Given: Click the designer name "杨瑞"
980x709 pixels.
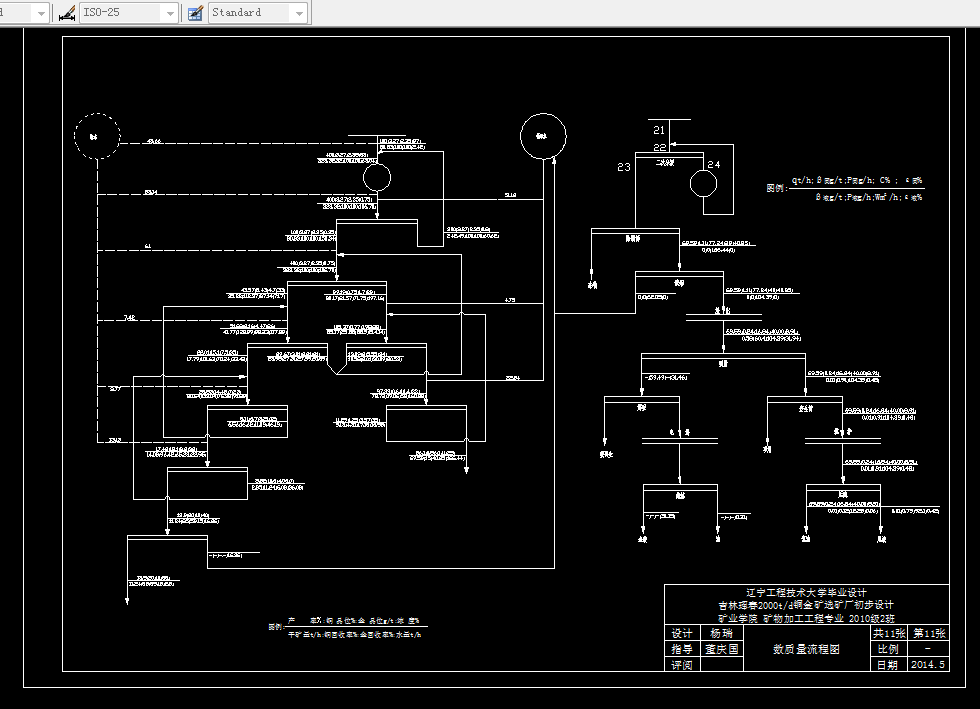Looking at the screenshot, I should click(721, 633).
